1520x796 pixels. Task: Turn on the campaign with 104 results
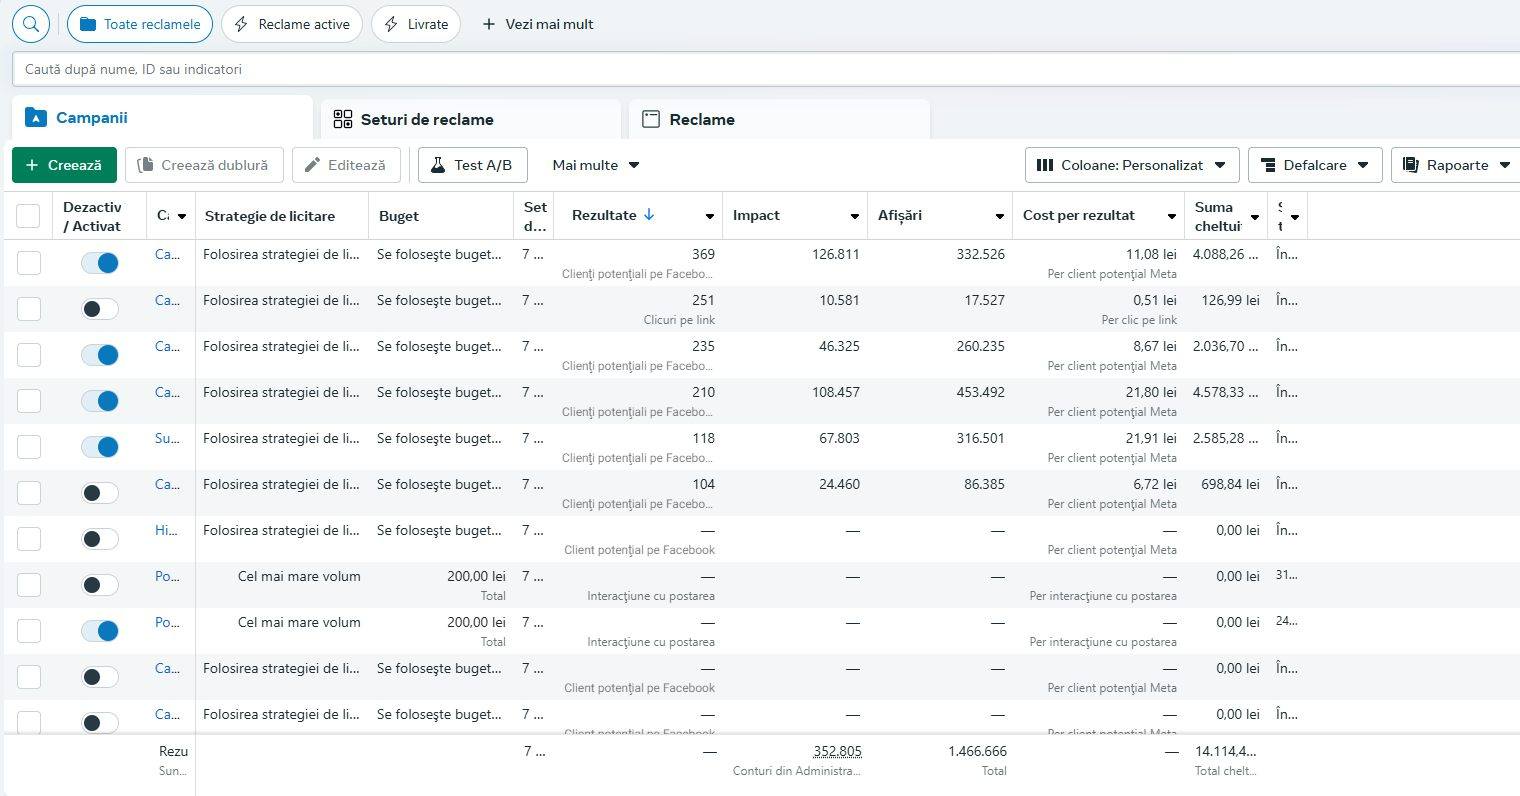click(100, 493)
